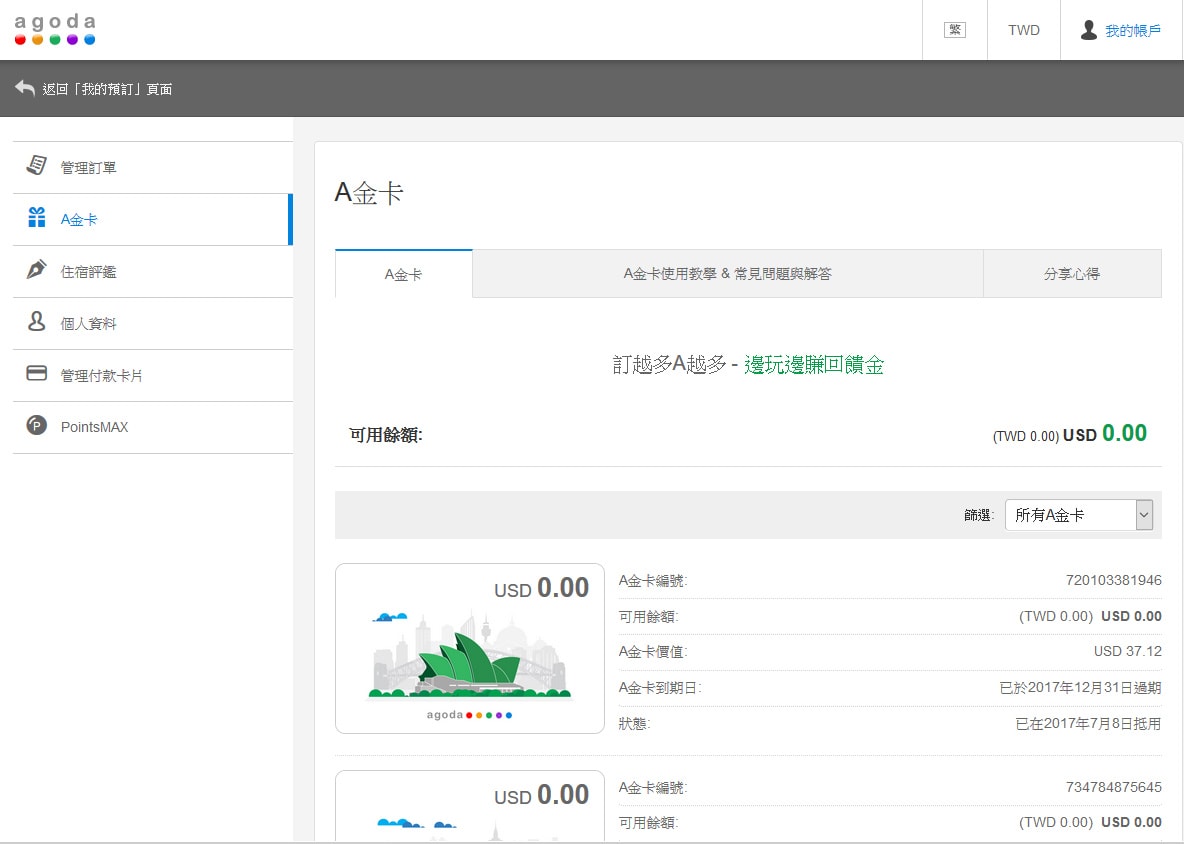Image resolution: width=1184 pixels, height=844 pixels.
Task: Click the 可用餘額 total balance amount
Action: 1069,434
